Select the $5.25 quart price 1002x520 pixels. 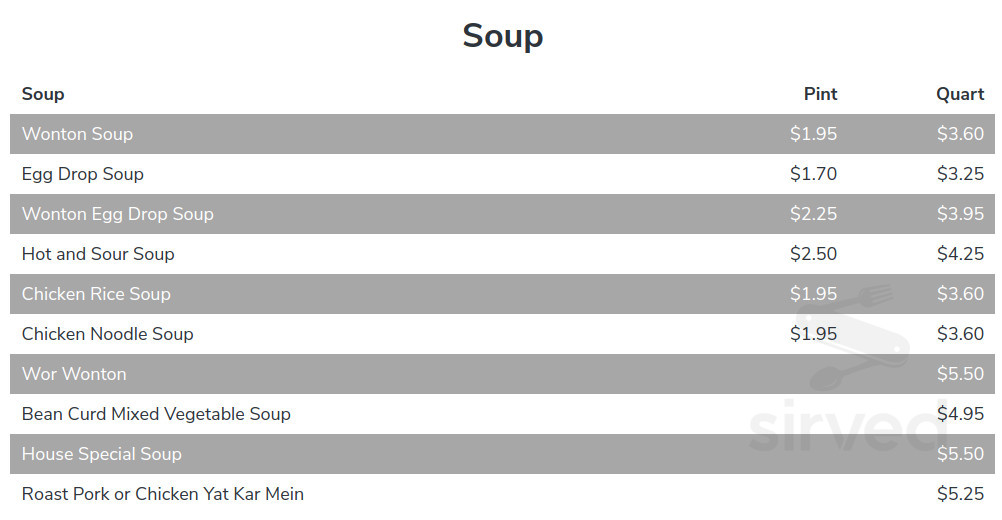pyautogui.click(x=960, y=494)
